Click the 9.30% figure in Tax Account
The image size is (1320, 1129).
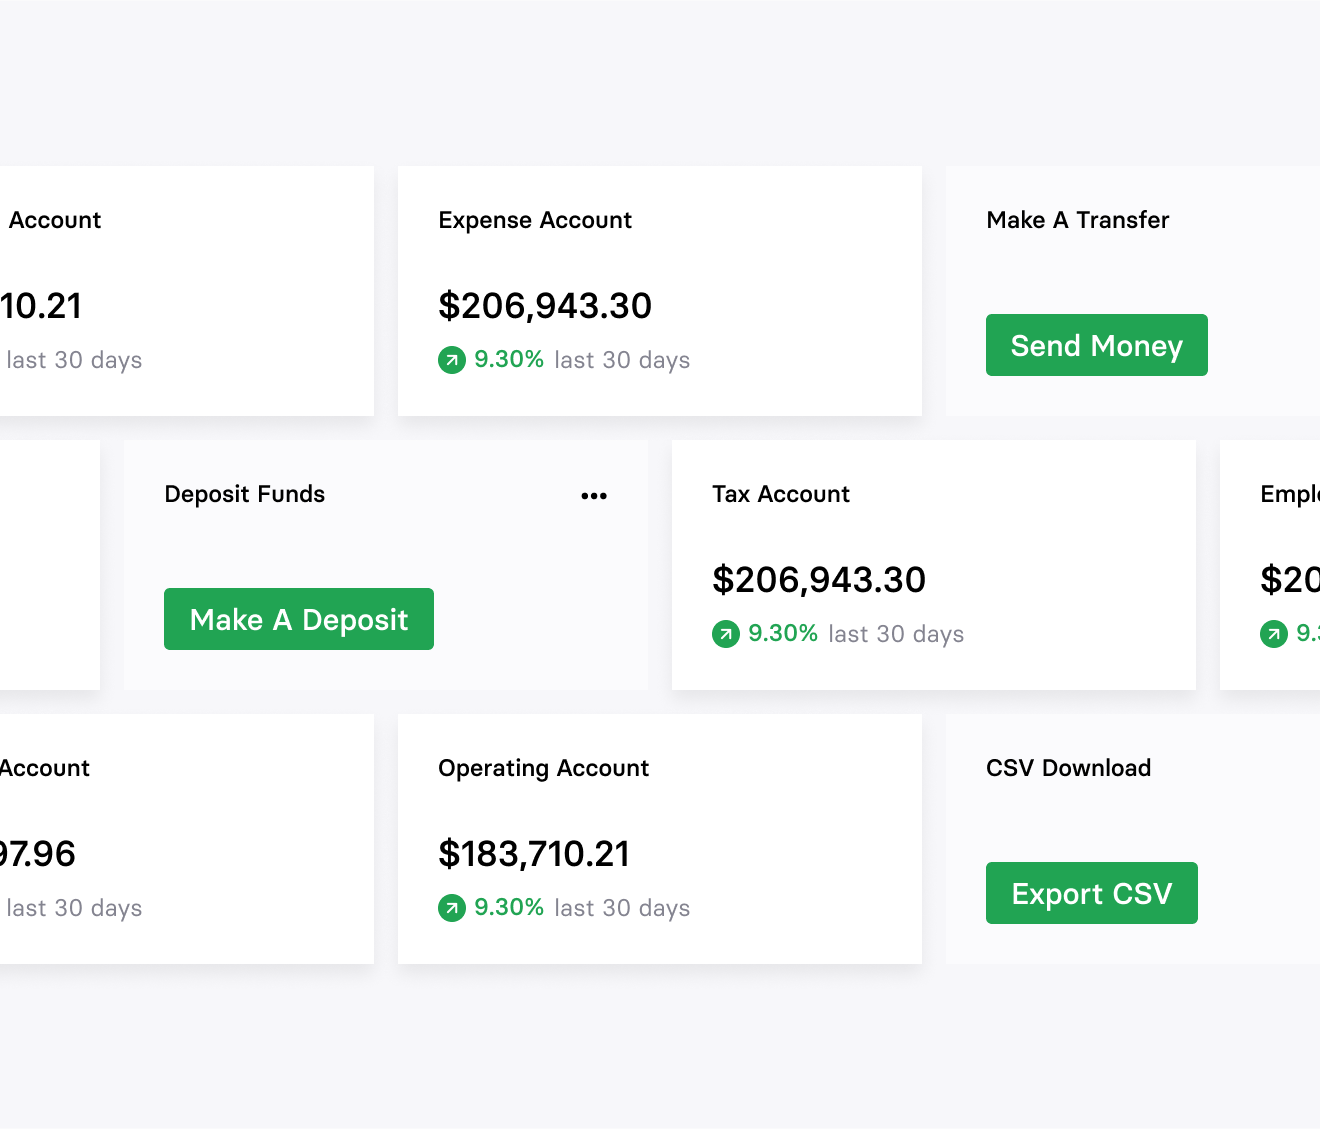tap(783, 634)
